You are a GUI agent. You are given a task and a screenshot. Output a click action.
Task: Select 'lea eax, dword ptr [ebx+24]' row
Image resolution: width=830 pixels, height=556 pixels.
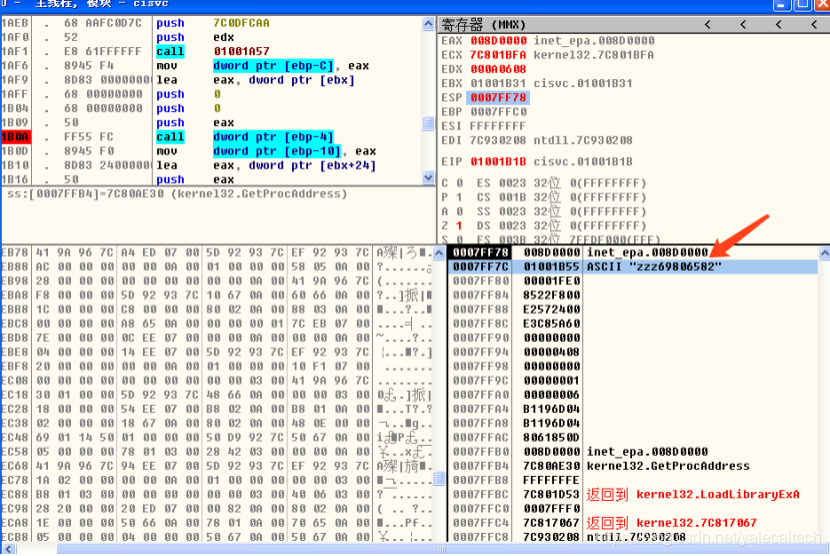(212, 165)
